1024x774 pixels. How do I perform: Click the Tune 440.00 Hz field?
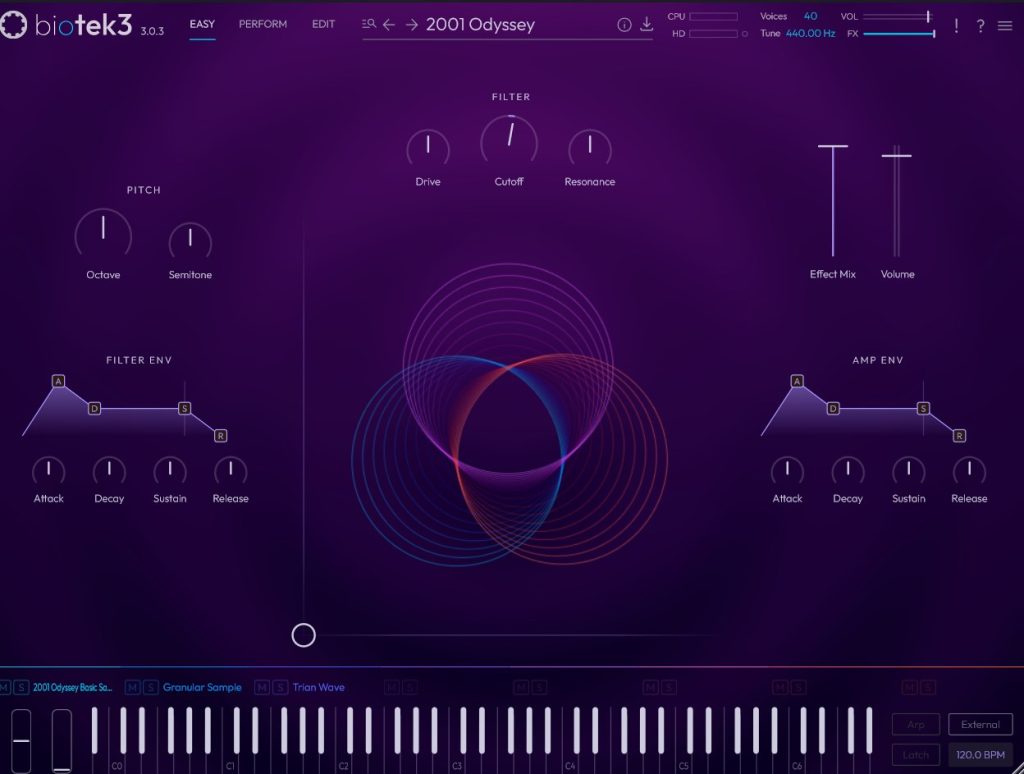810,33
